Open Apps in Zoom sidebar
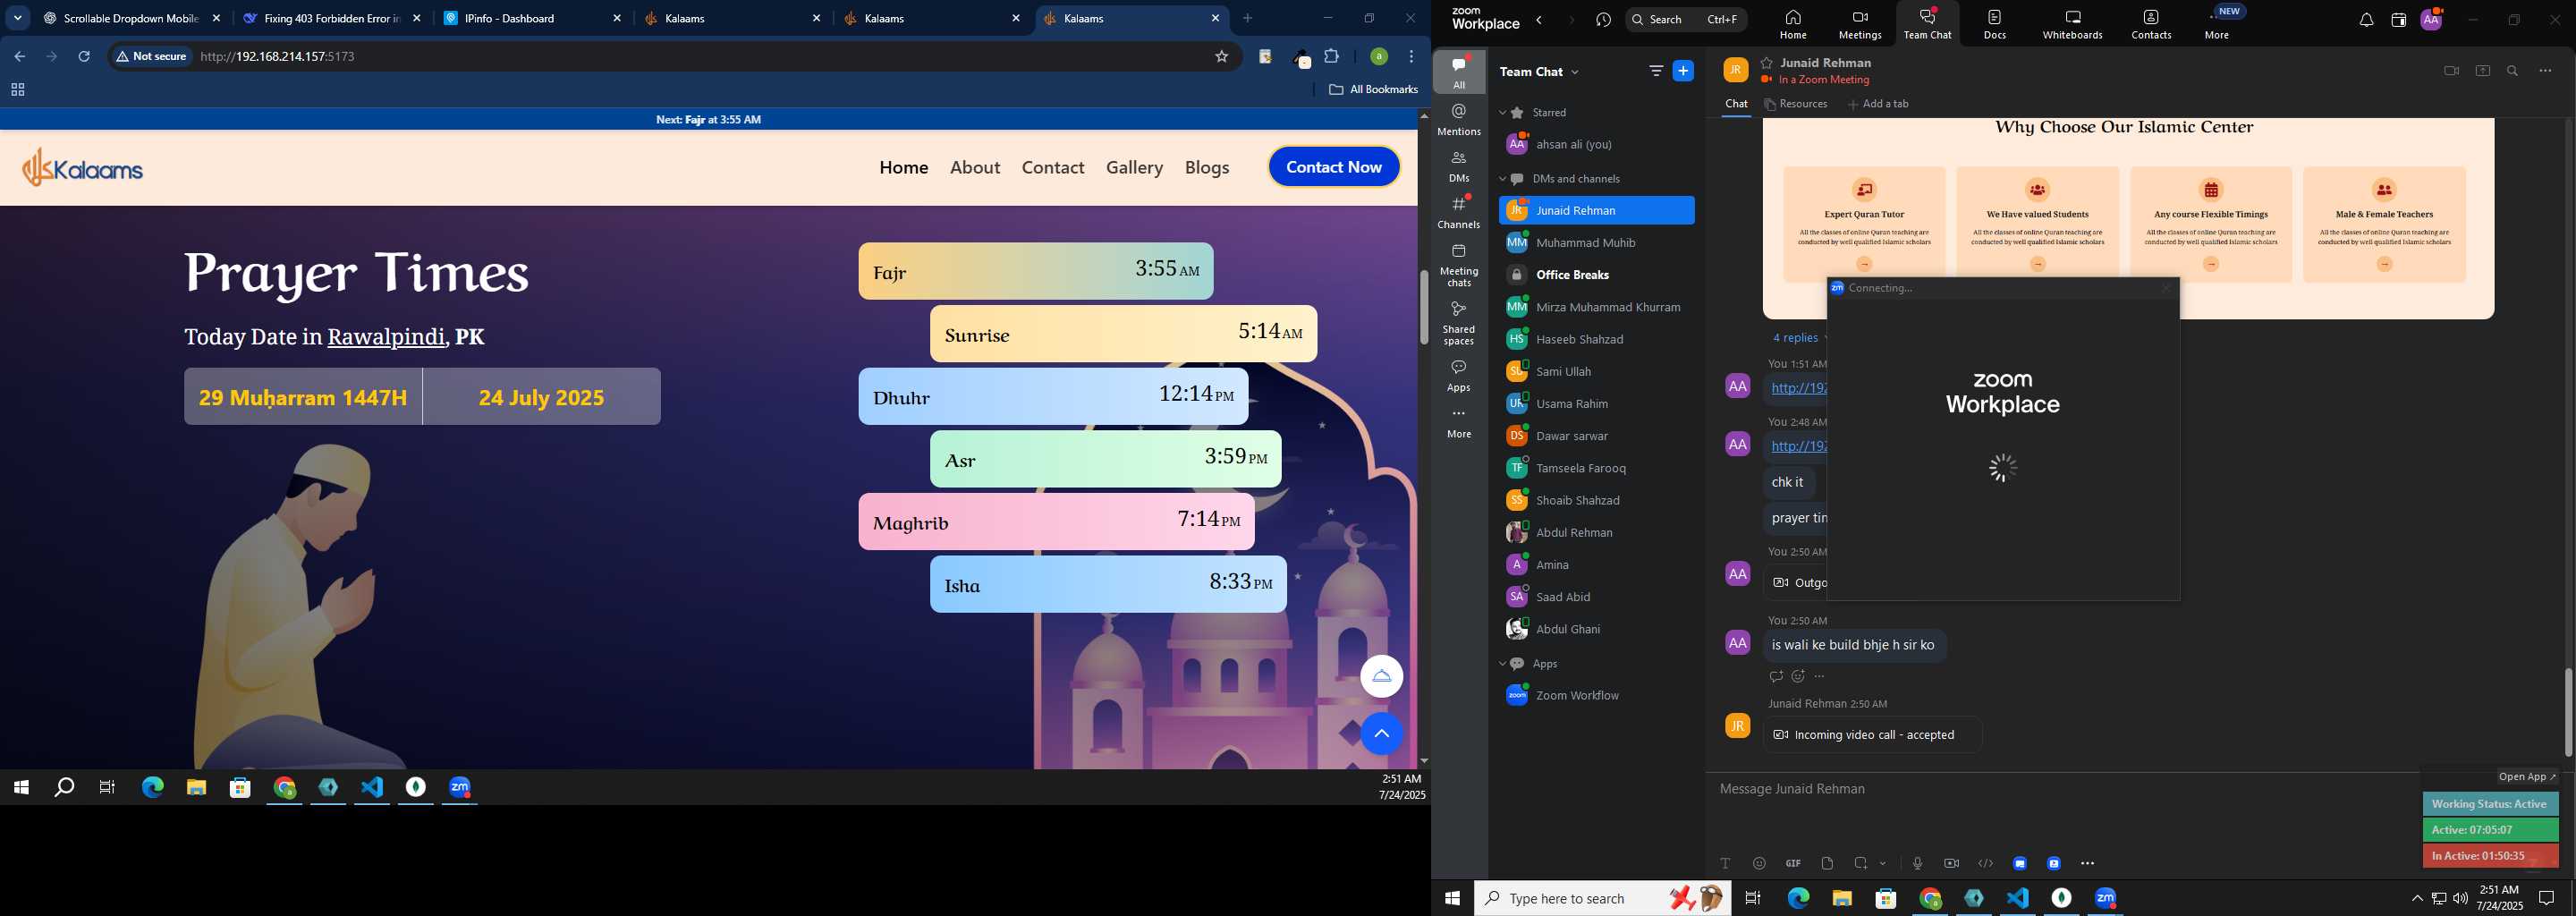The height and width of the screenshot is (916, 2576). [x=1459, y=376]
